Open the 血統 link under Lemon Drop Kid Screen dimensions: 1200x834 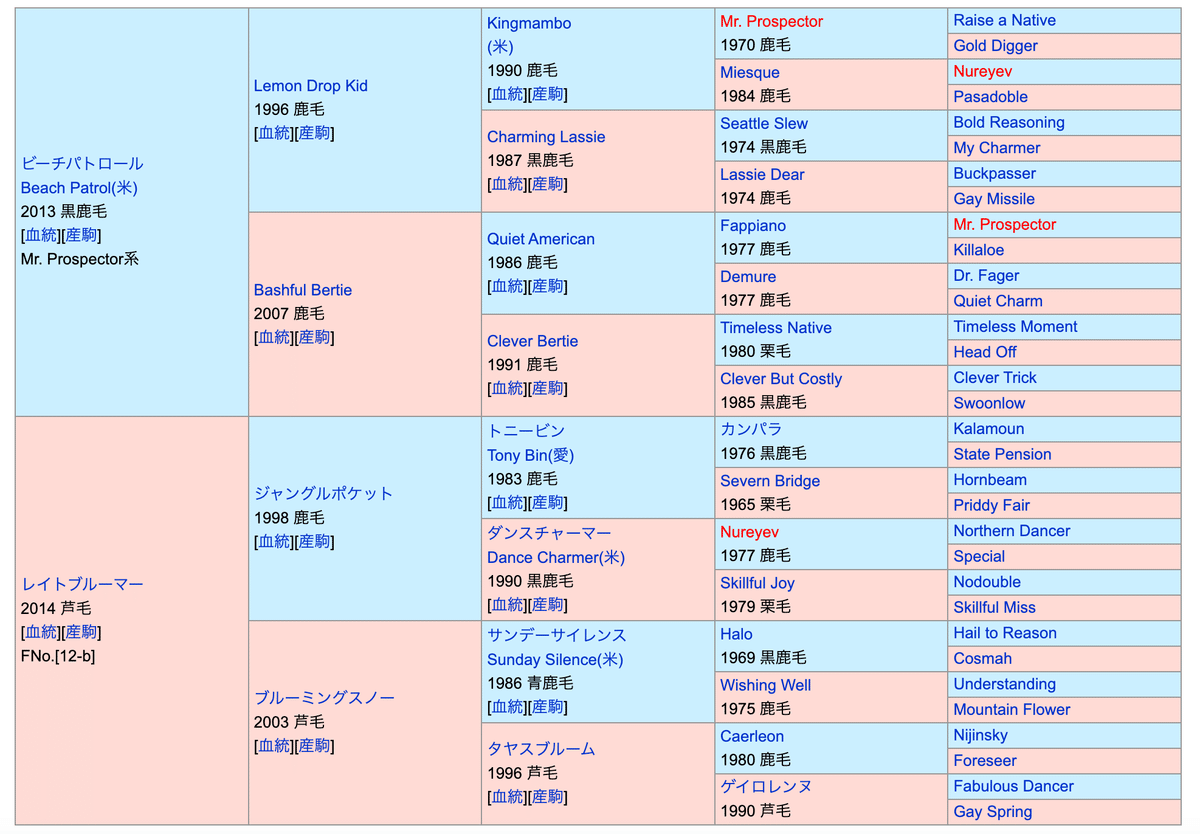(x=274, y=134)
